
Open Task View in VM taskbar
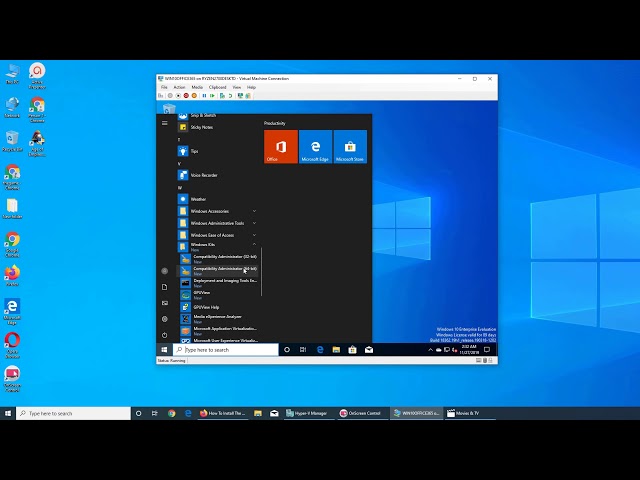pos(303,349)
